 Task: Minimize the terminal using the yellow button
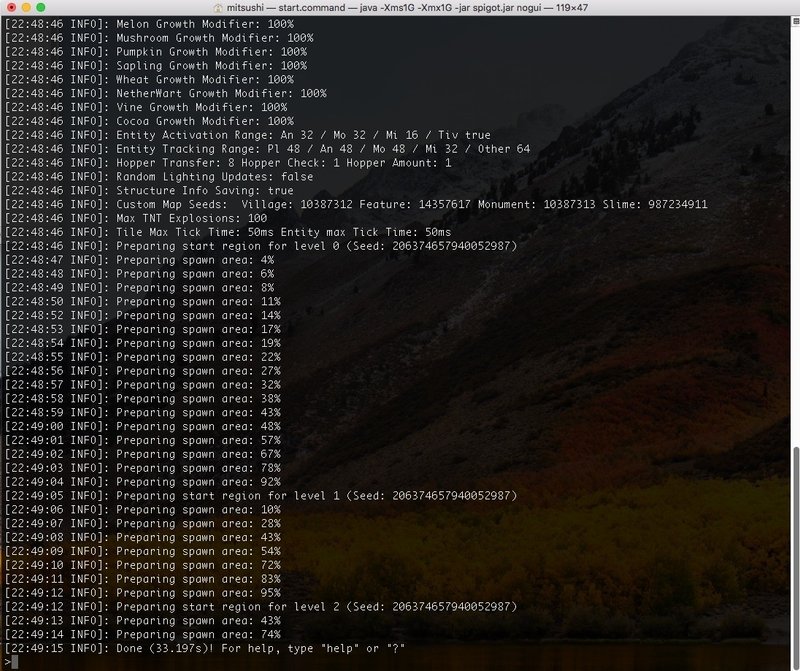point(26,8)
